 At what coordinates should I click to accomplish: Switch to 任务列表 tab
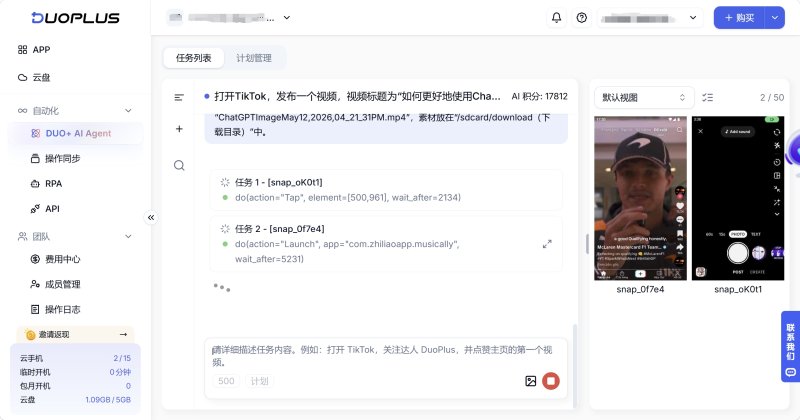(193, 58)
